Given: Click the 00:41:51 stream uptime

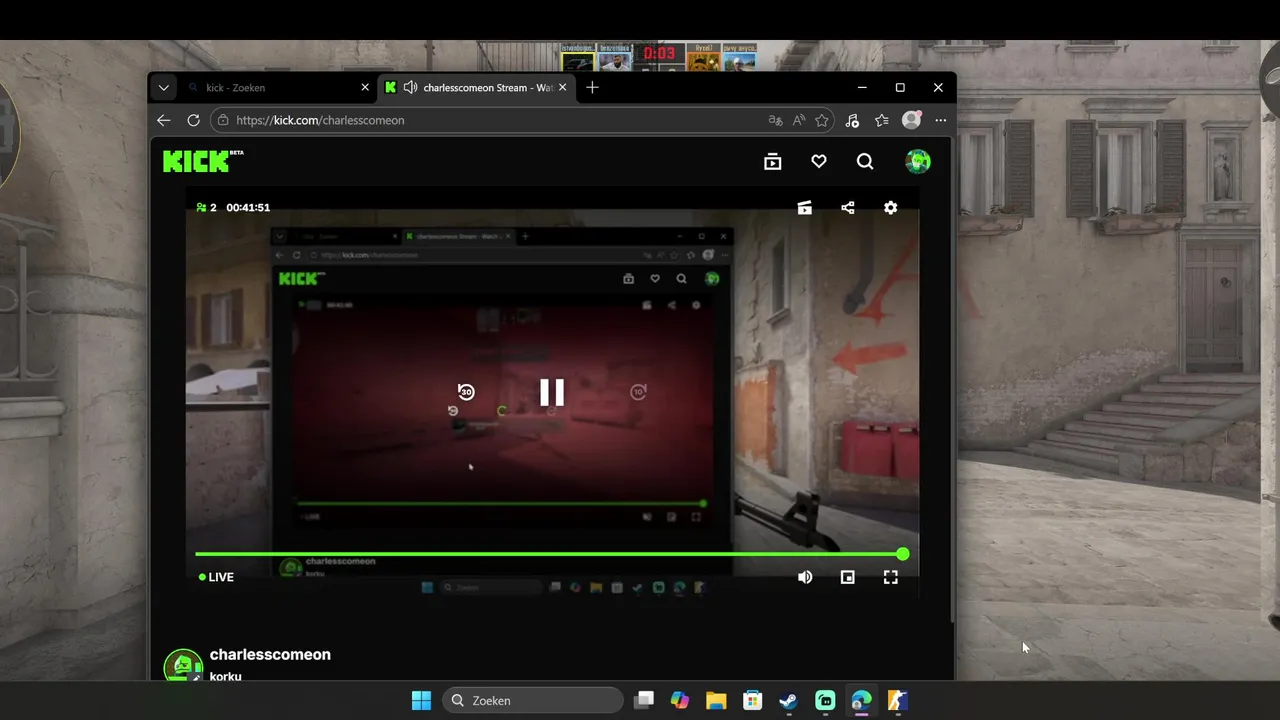Looking at the screenshot, I should pos(248,208).
